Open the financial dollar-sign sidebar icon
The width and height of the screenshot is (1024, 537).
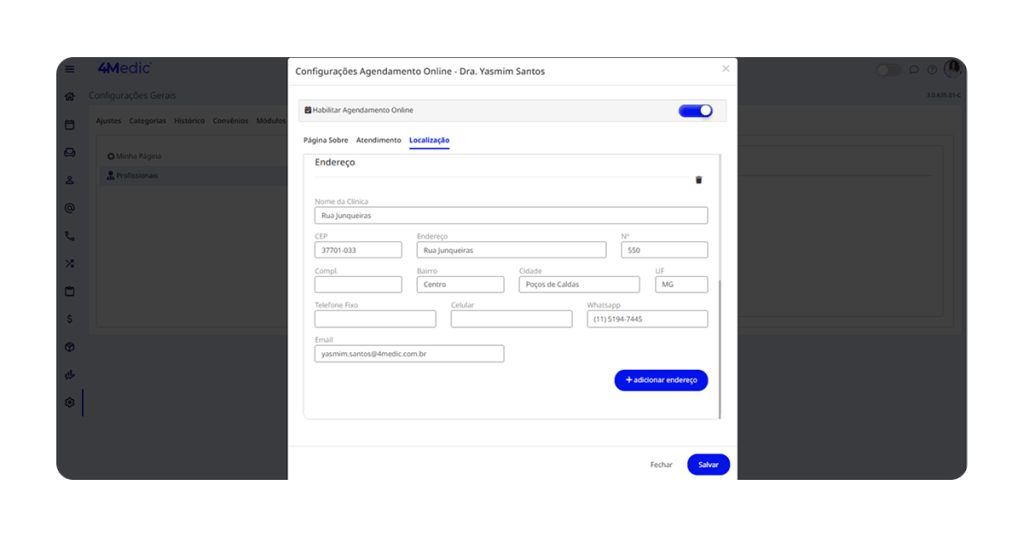pyautogui.click(x=70, y=319)
